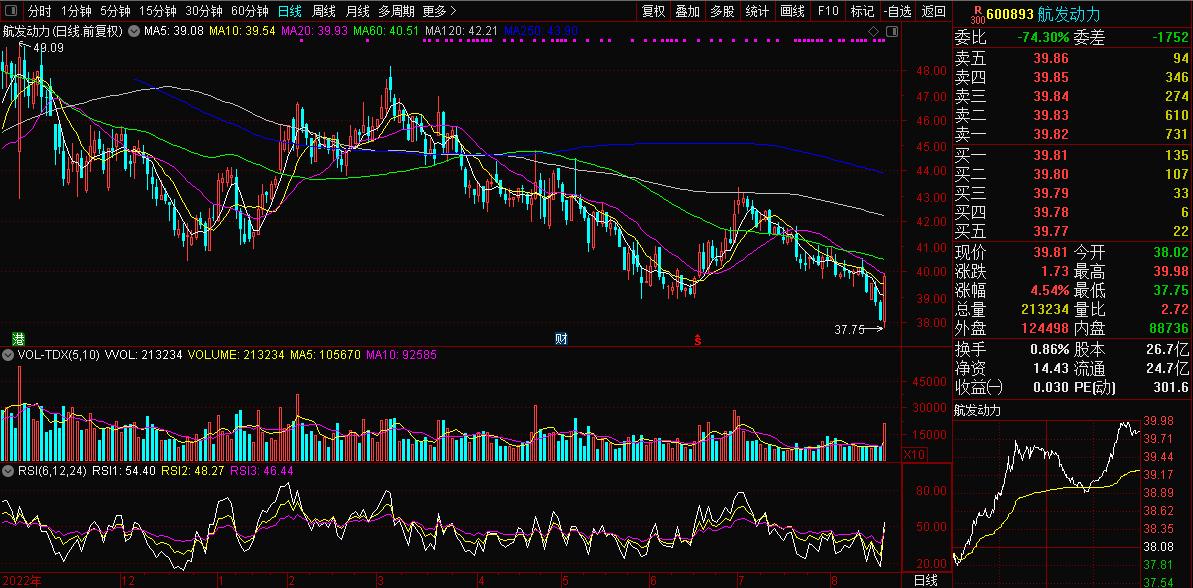Toggle 自选 watchlist membership
The image size is (1193, 588).
(898, 11)
